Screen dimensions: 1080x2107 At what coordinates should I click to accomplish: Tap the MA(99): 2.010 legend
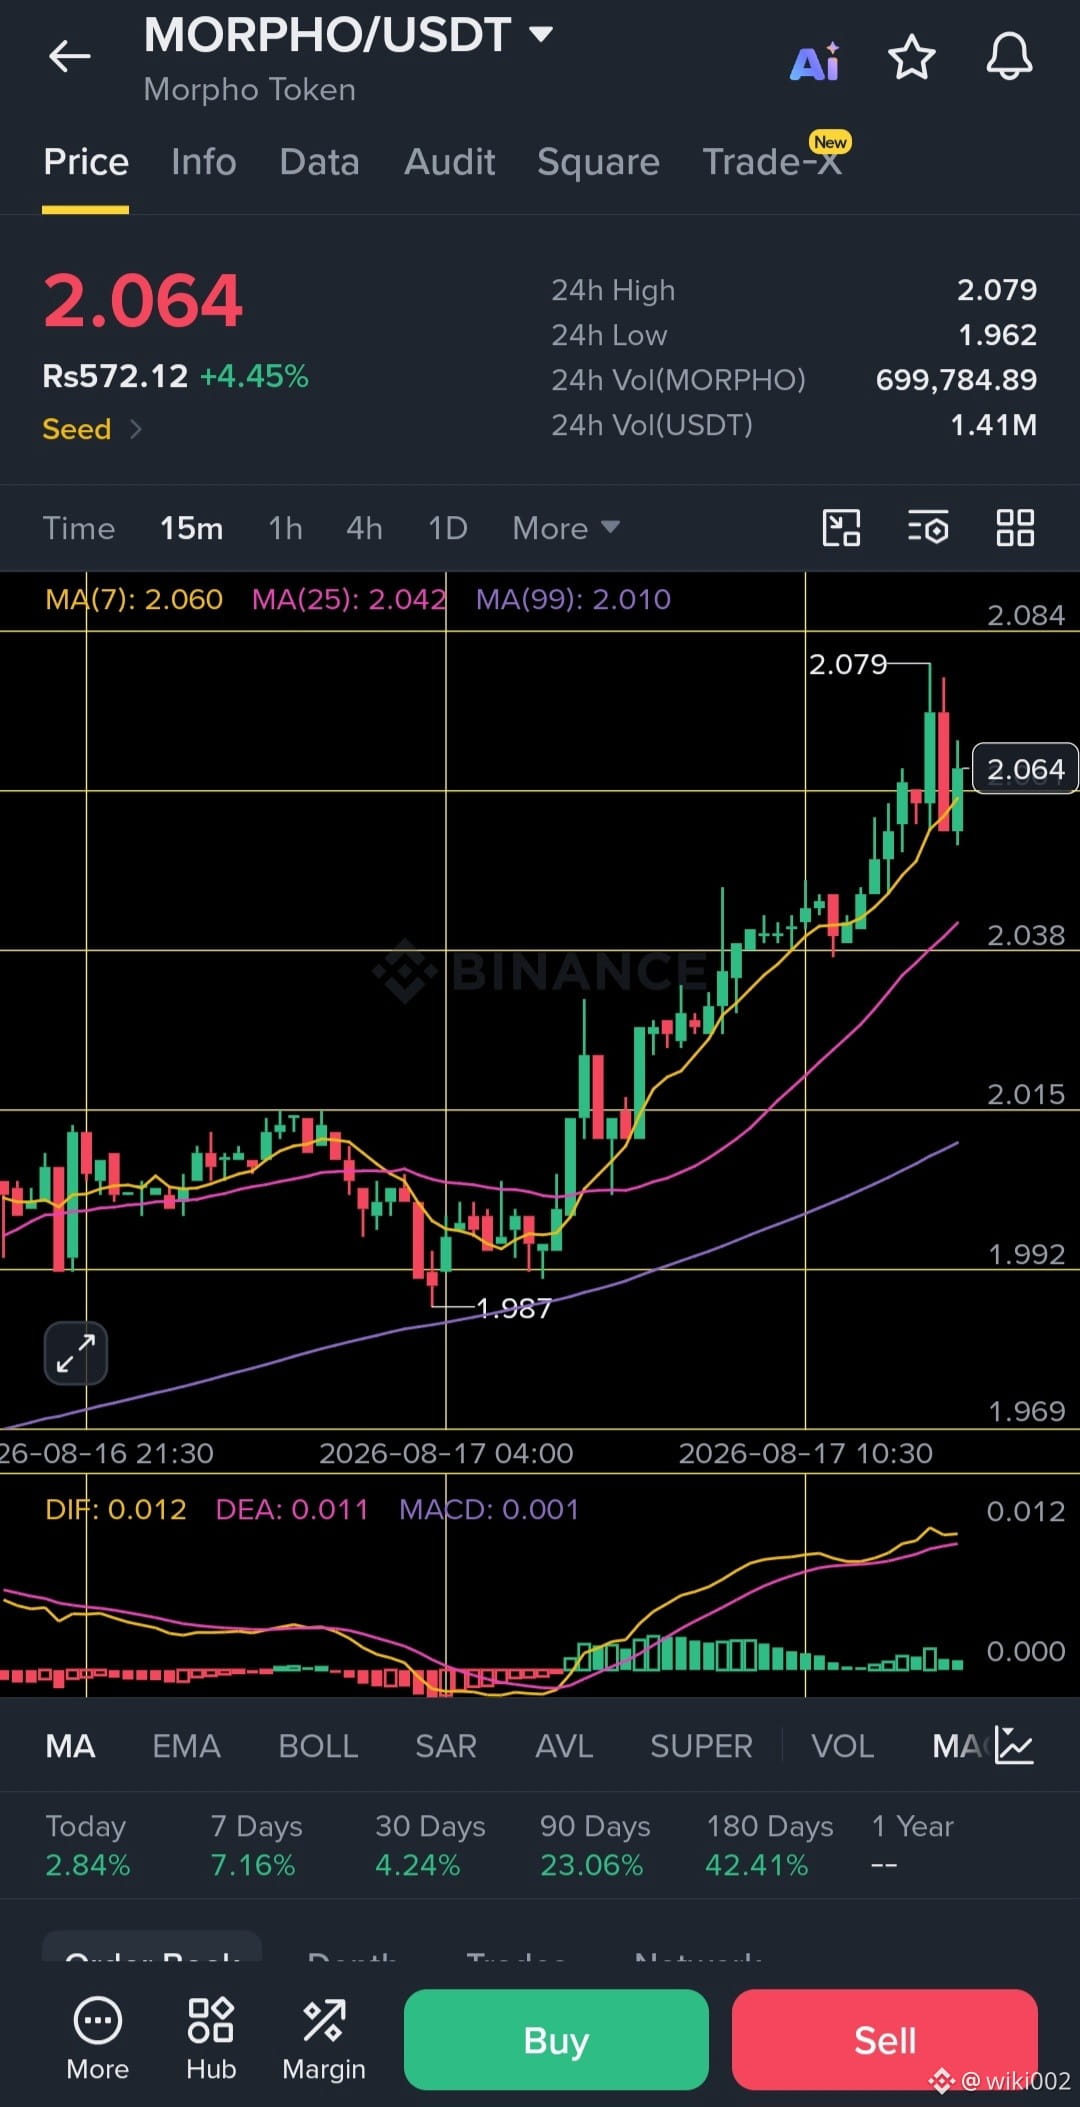point(573,599)
